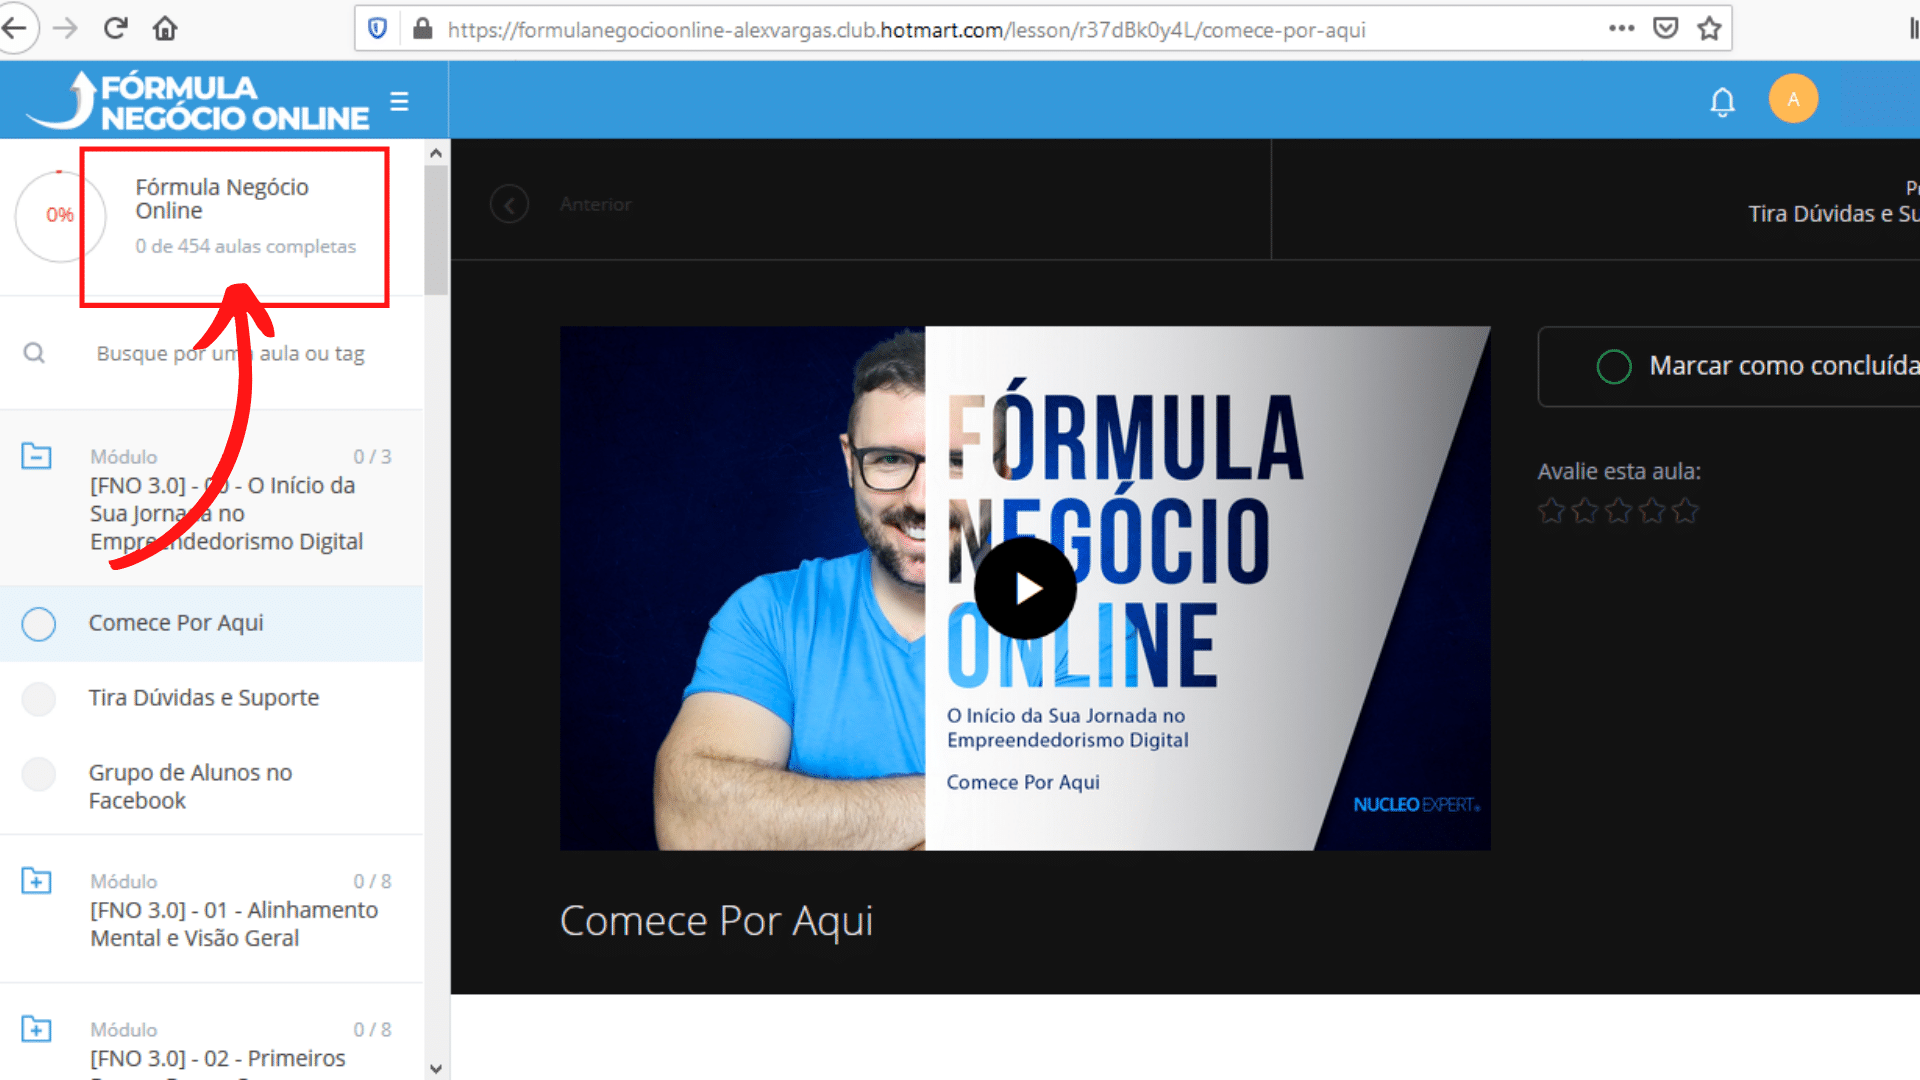
Task: Play the lesson video
Action: (x=1025, y=588)
